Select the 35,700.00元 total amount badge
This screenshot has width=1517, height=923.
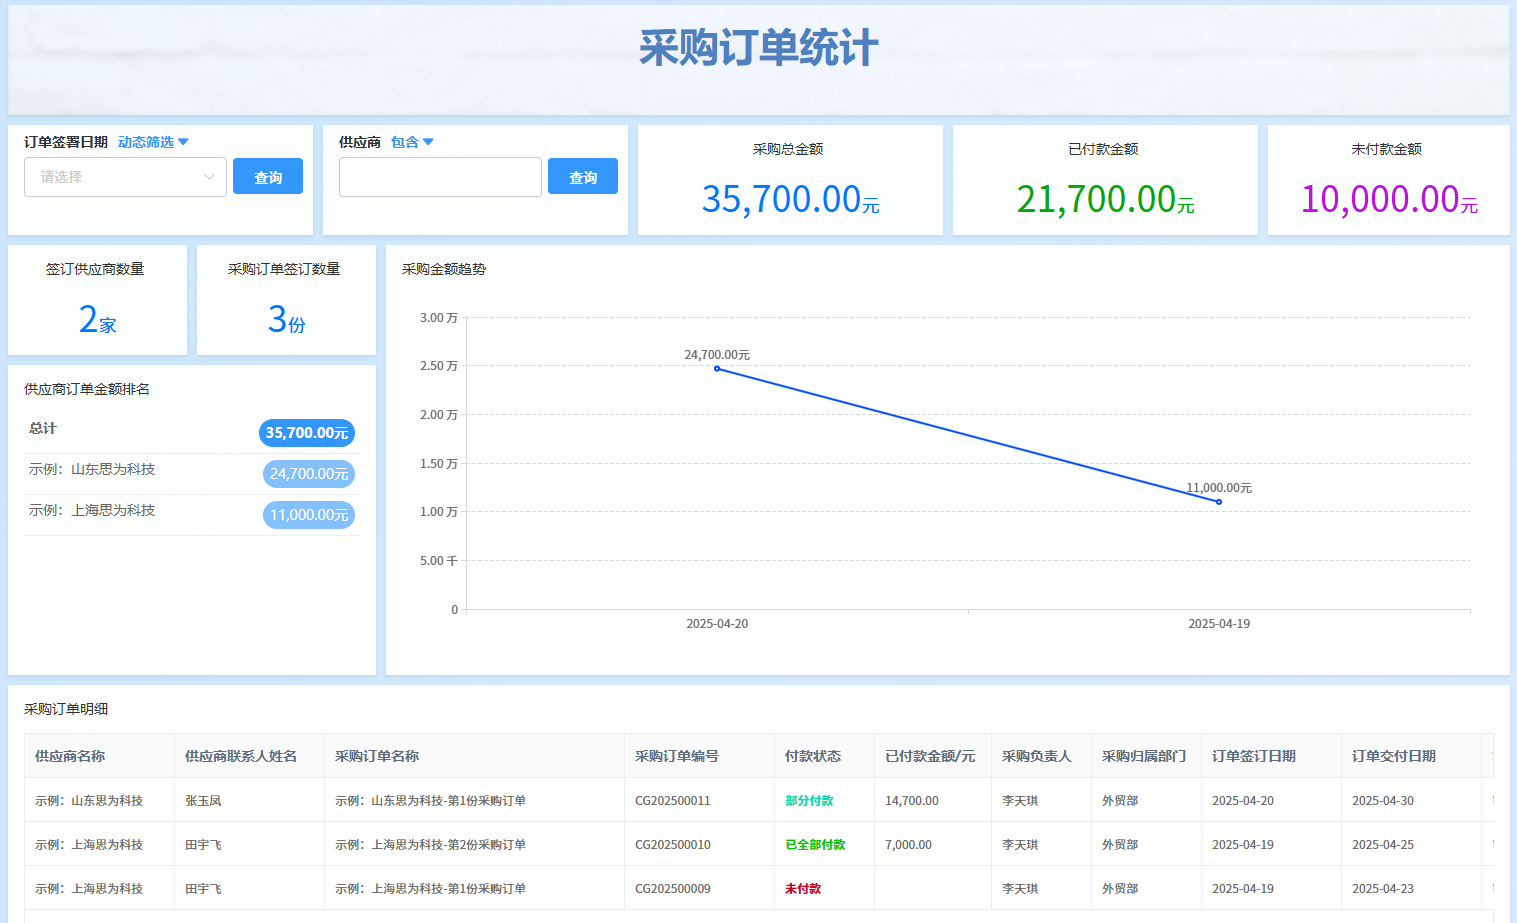(307, 433)
